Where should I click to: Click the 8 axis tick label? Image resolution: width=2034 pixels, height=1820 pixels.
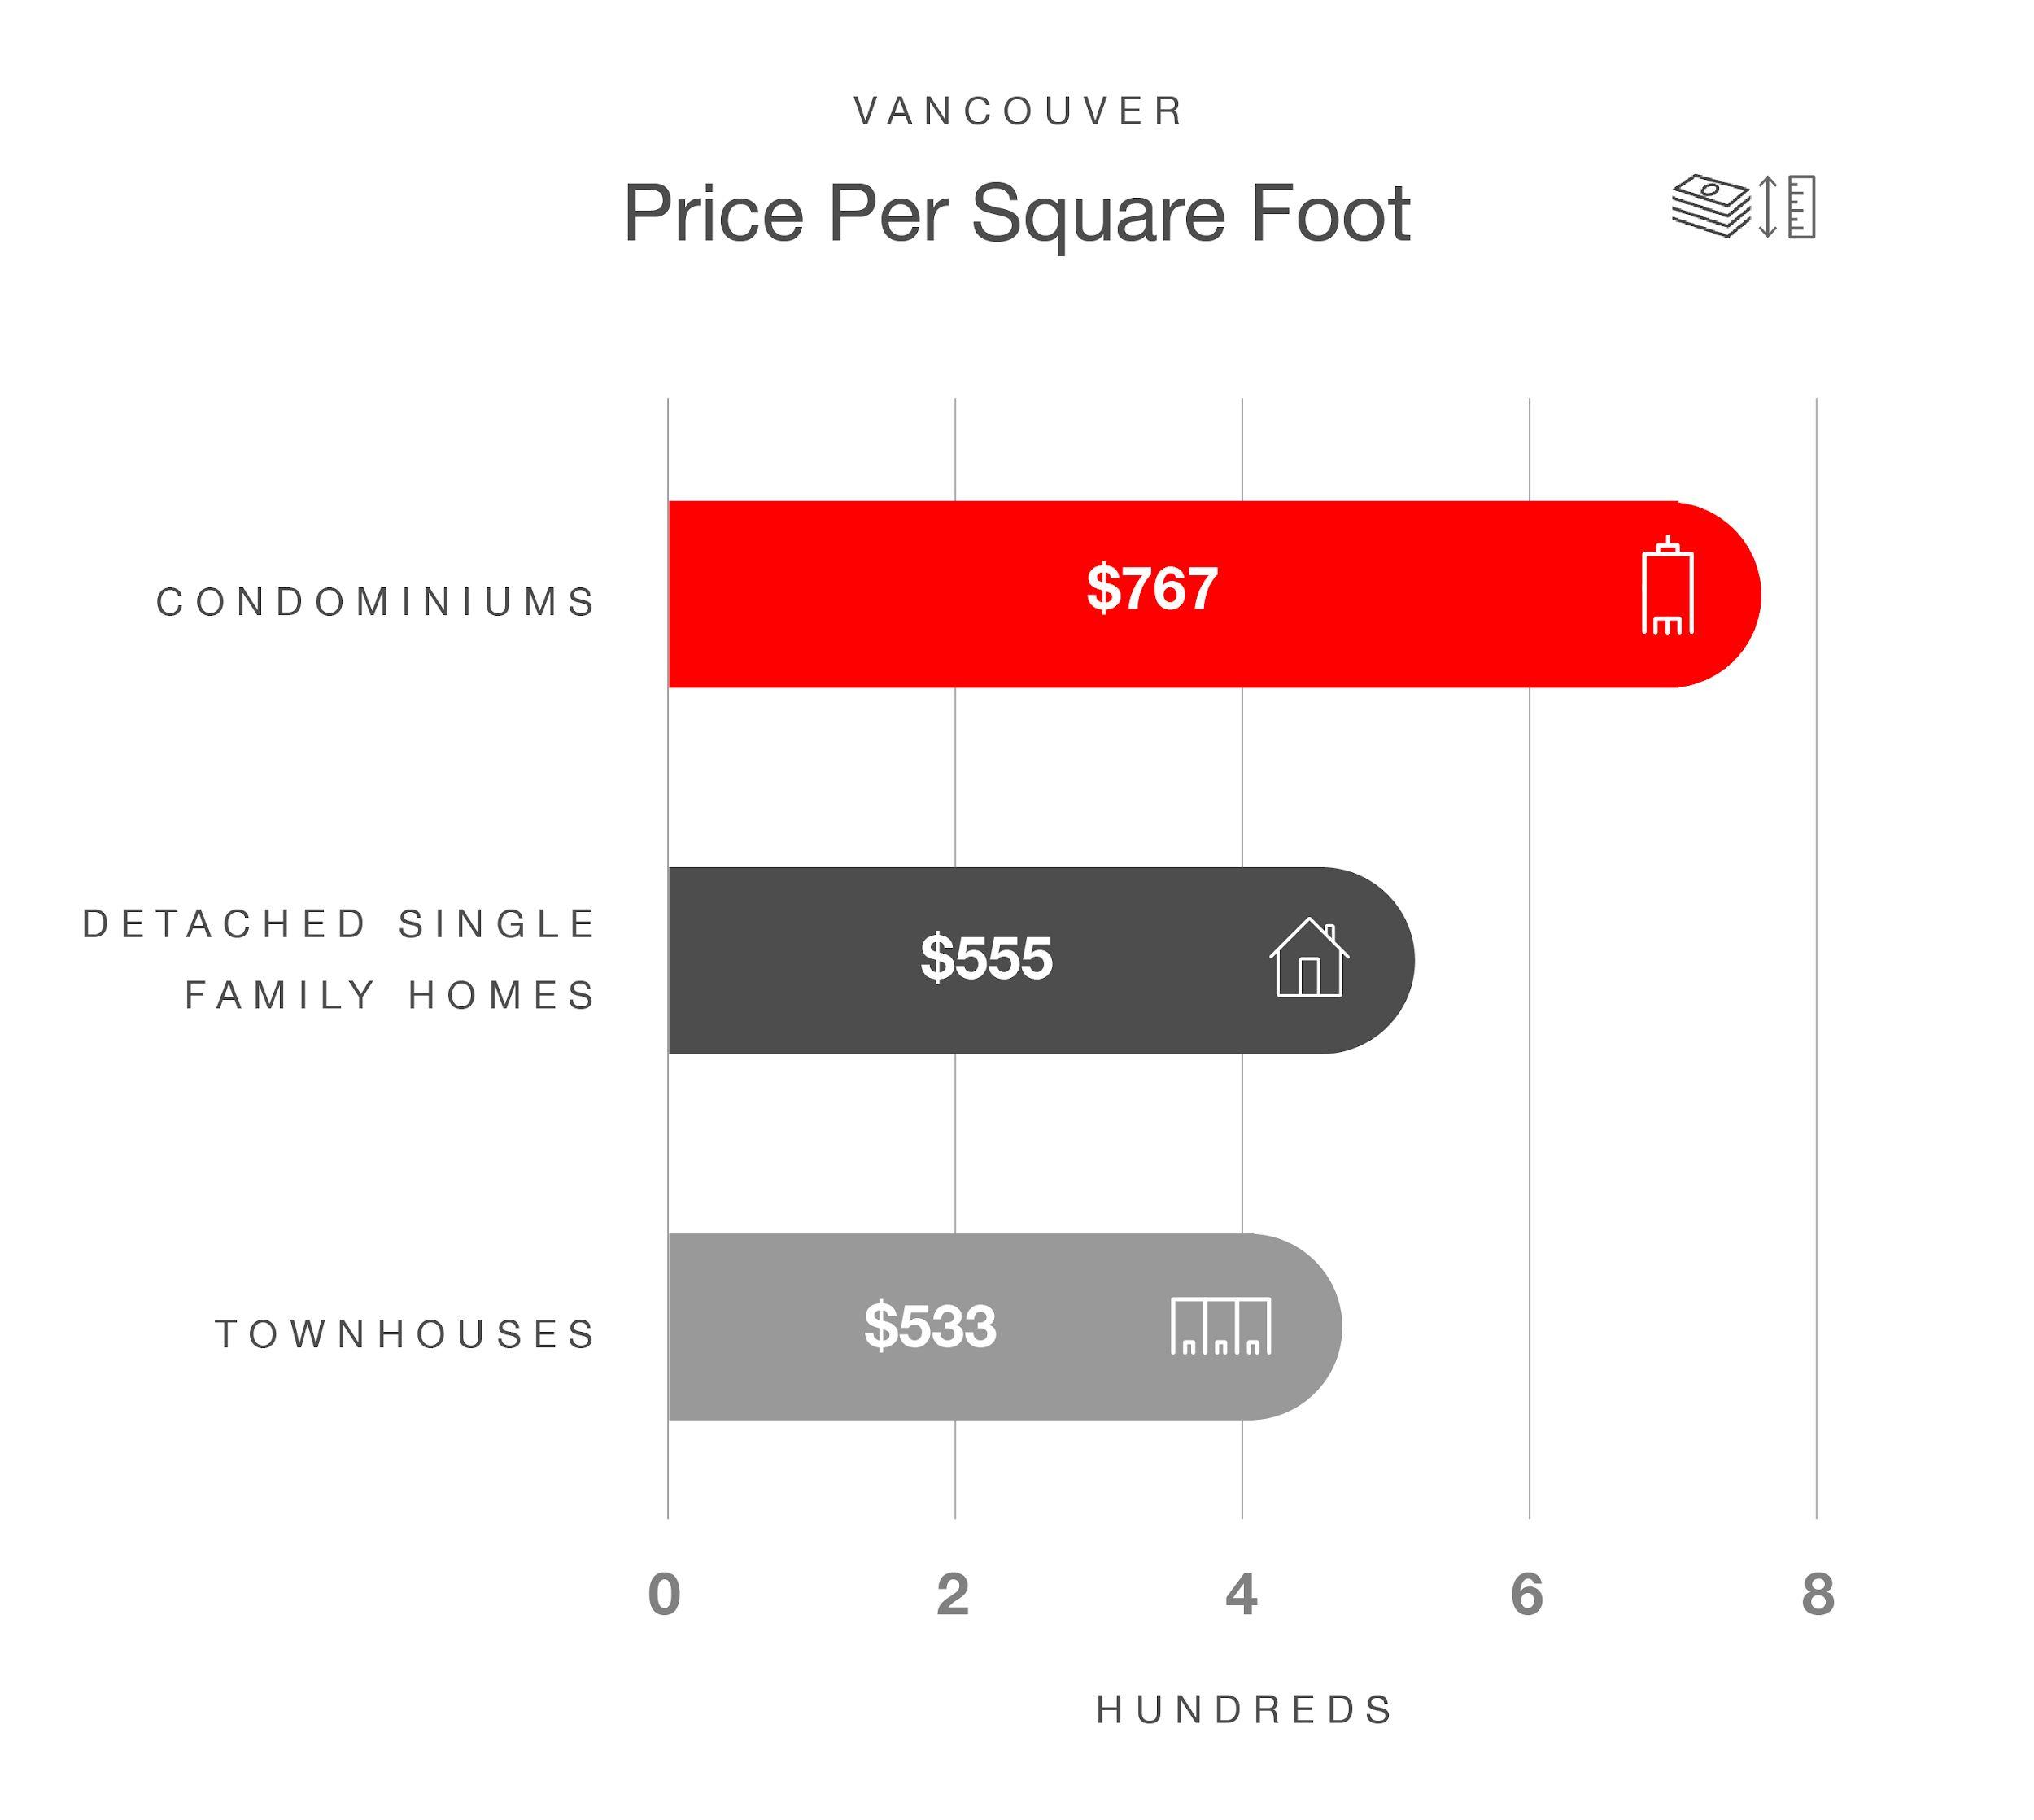click(1818, 1594)
